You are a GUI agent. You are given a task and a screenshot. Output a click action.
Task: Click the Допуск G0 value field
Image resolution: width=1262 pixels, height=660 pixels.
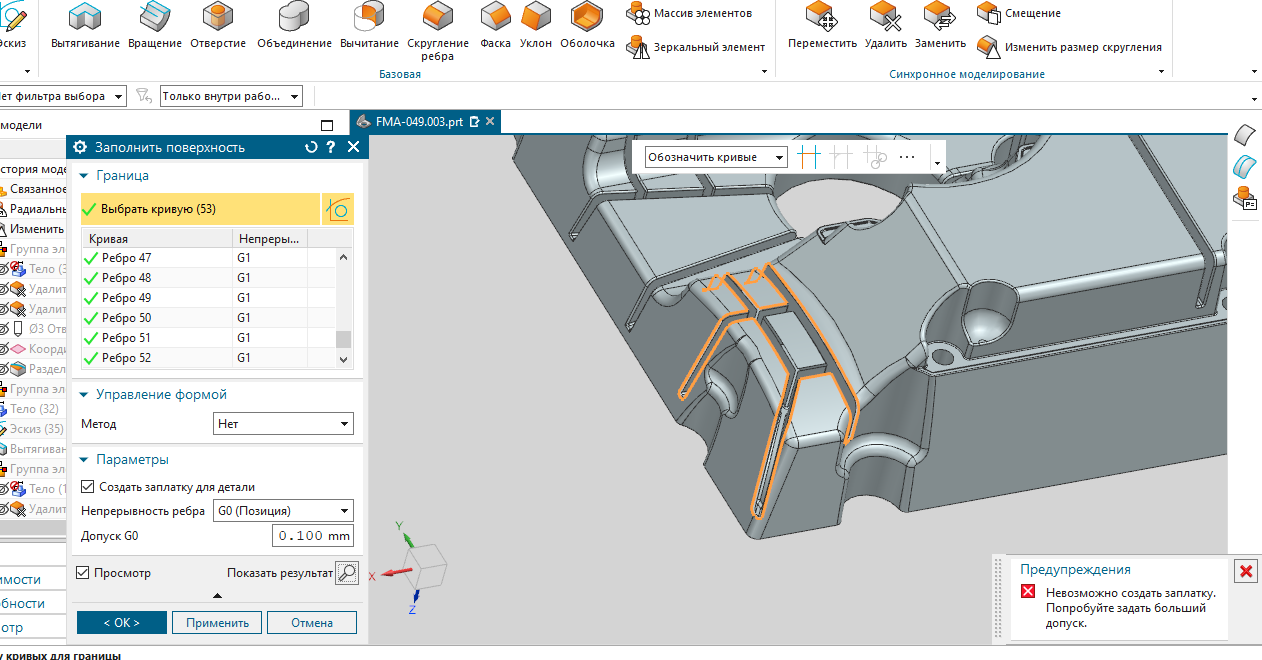point(313,536)
